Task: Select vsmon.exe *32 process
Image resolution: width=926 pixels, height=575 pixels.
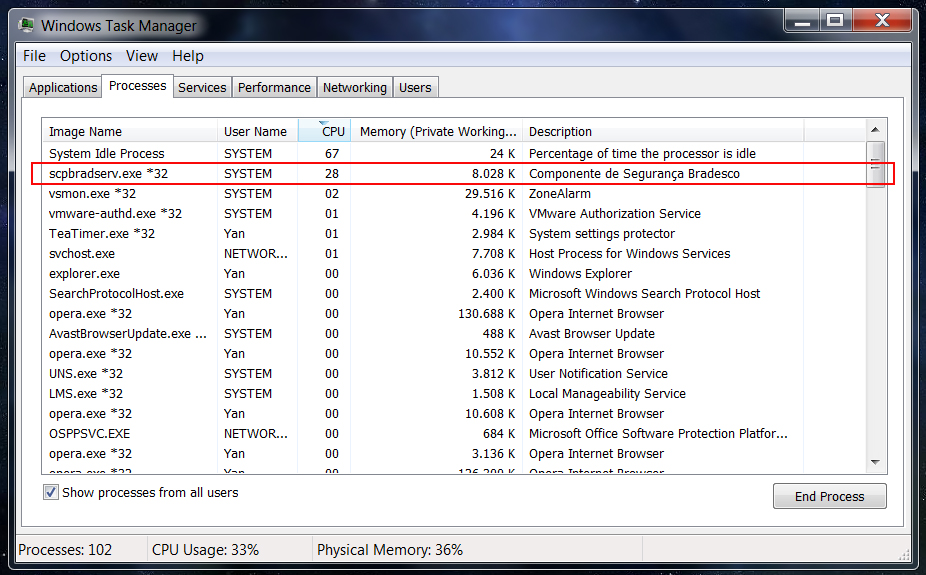Action: click(x=453, y=194)
